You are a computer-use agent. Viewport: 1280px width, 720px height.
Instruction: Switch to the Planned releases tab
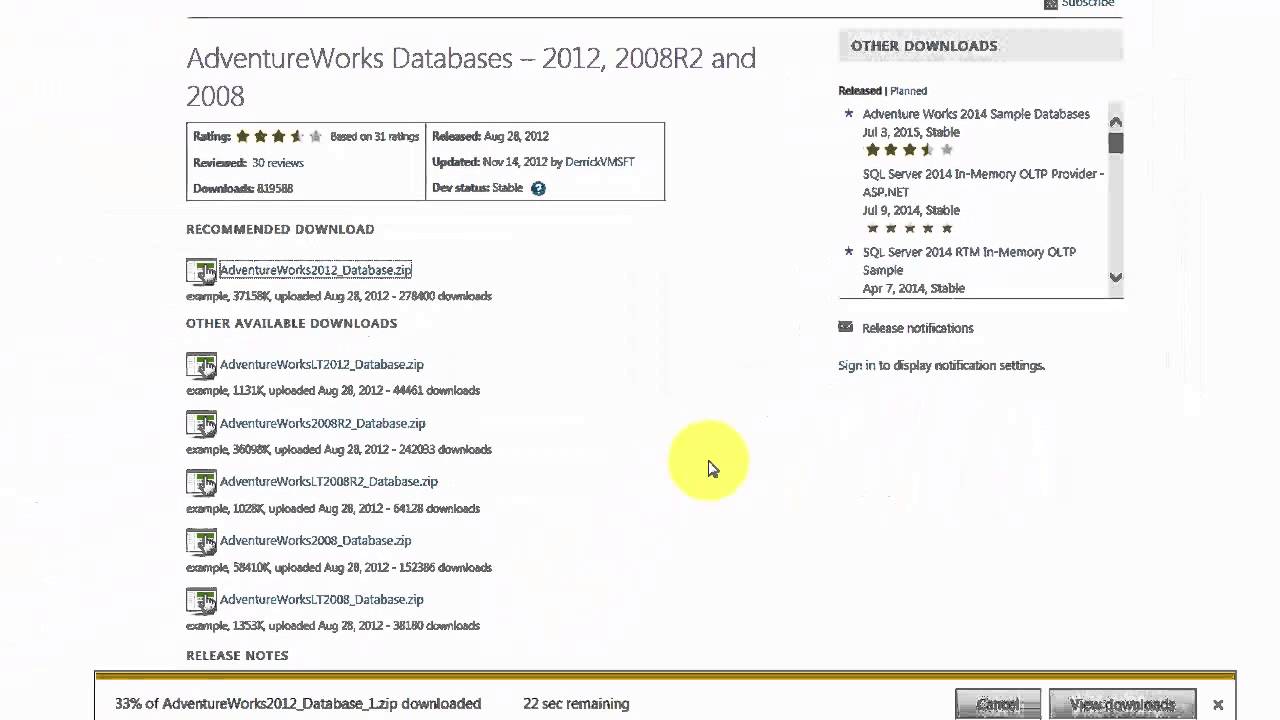coord(909,91)
